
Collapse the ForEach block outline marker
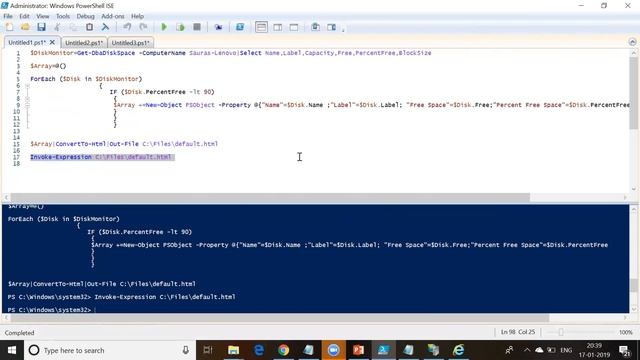tap(27, 86)
